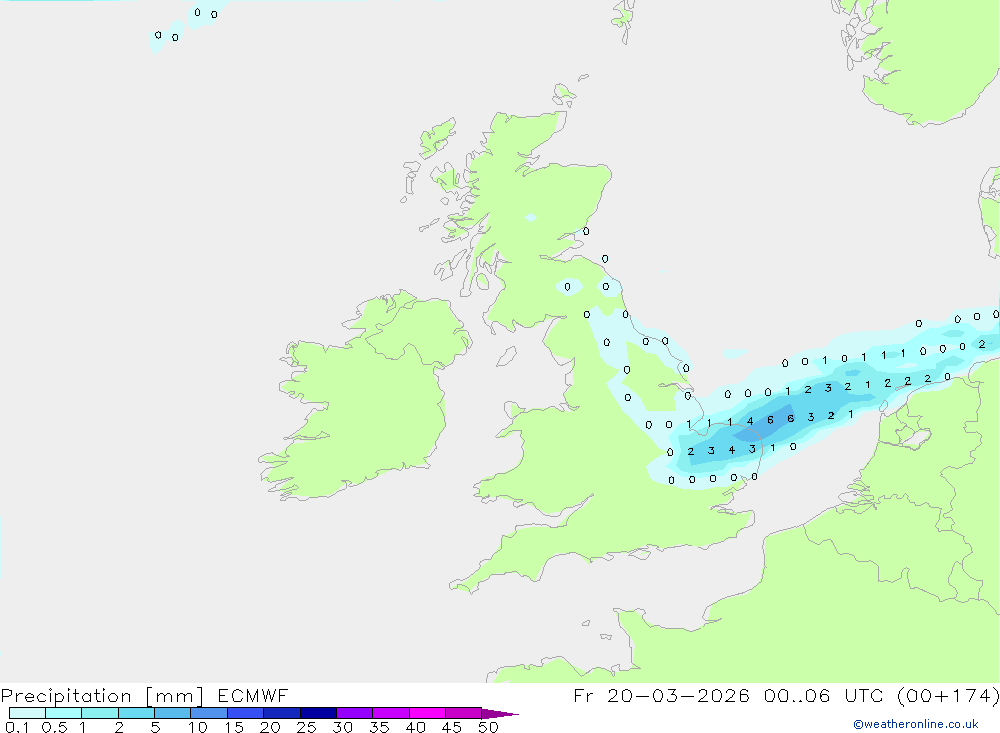Click the 2–5 mm legend color swatch

[136, 713]
